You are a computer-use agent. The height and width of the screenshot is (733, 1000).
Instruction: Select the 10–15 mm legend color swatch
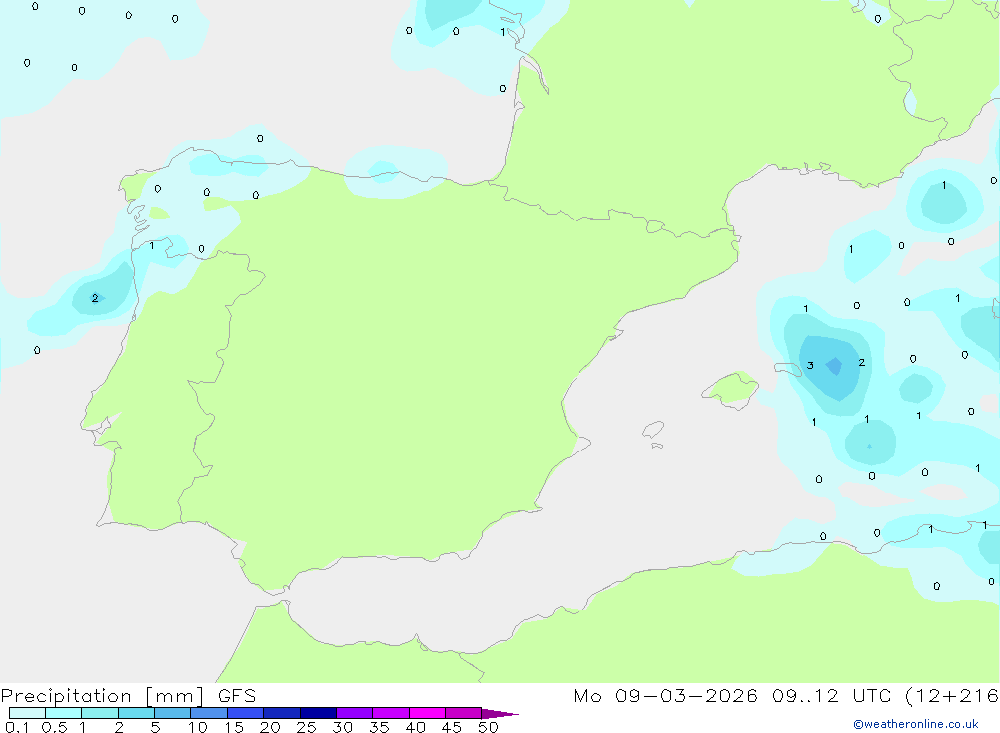209,713
